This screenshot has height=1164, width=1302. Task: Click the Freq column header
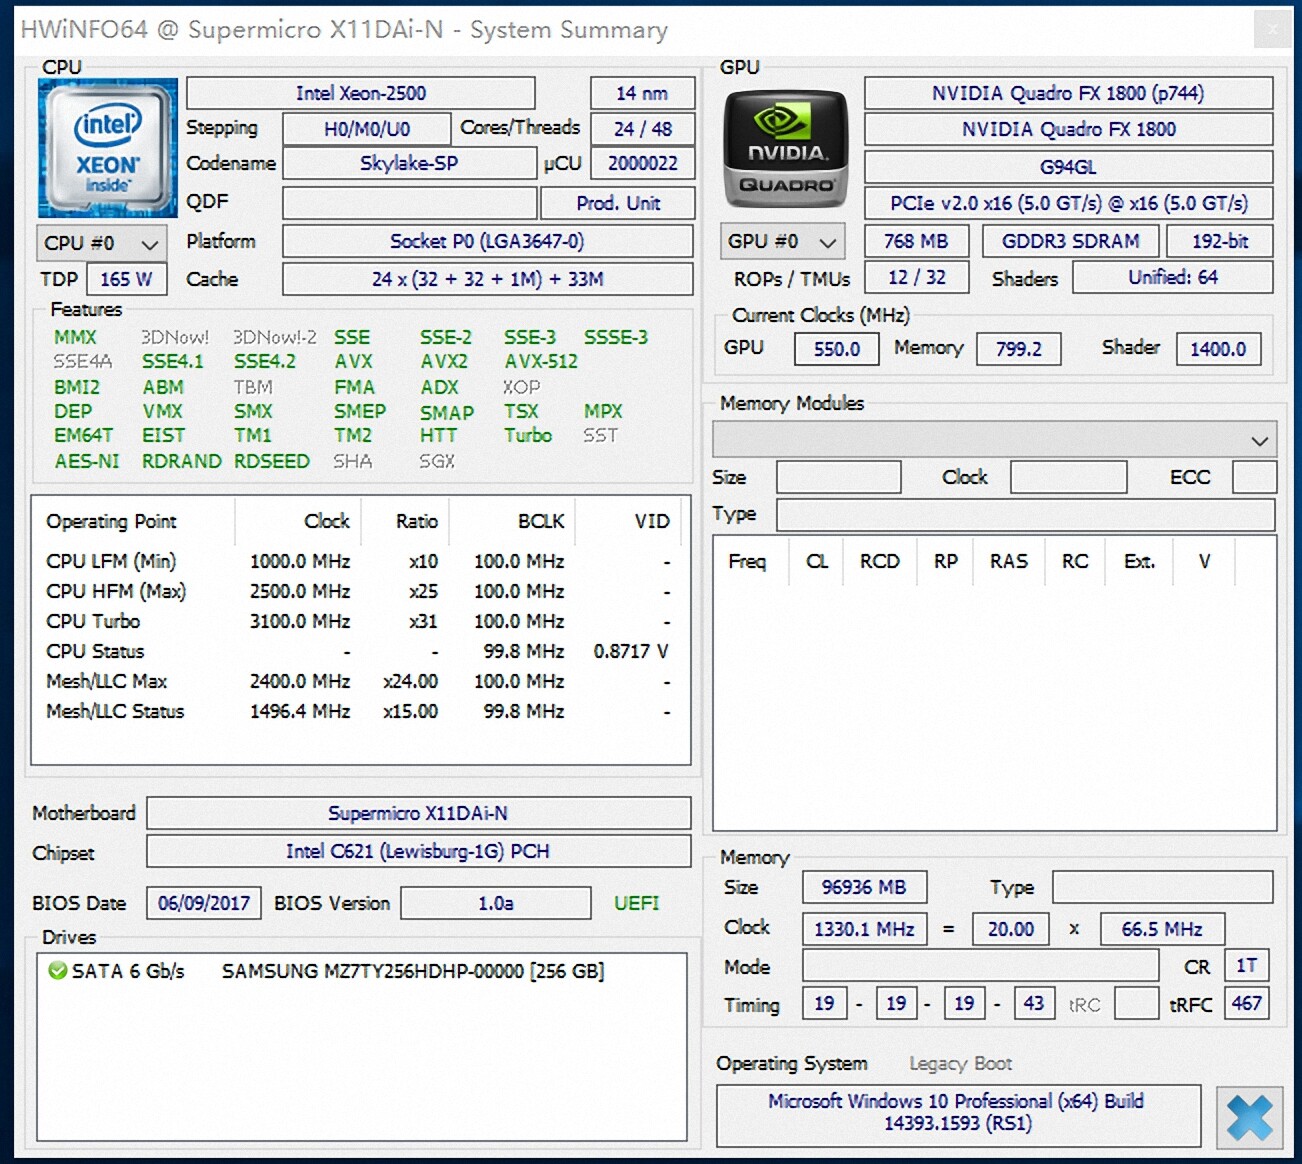tap(747, 561)
